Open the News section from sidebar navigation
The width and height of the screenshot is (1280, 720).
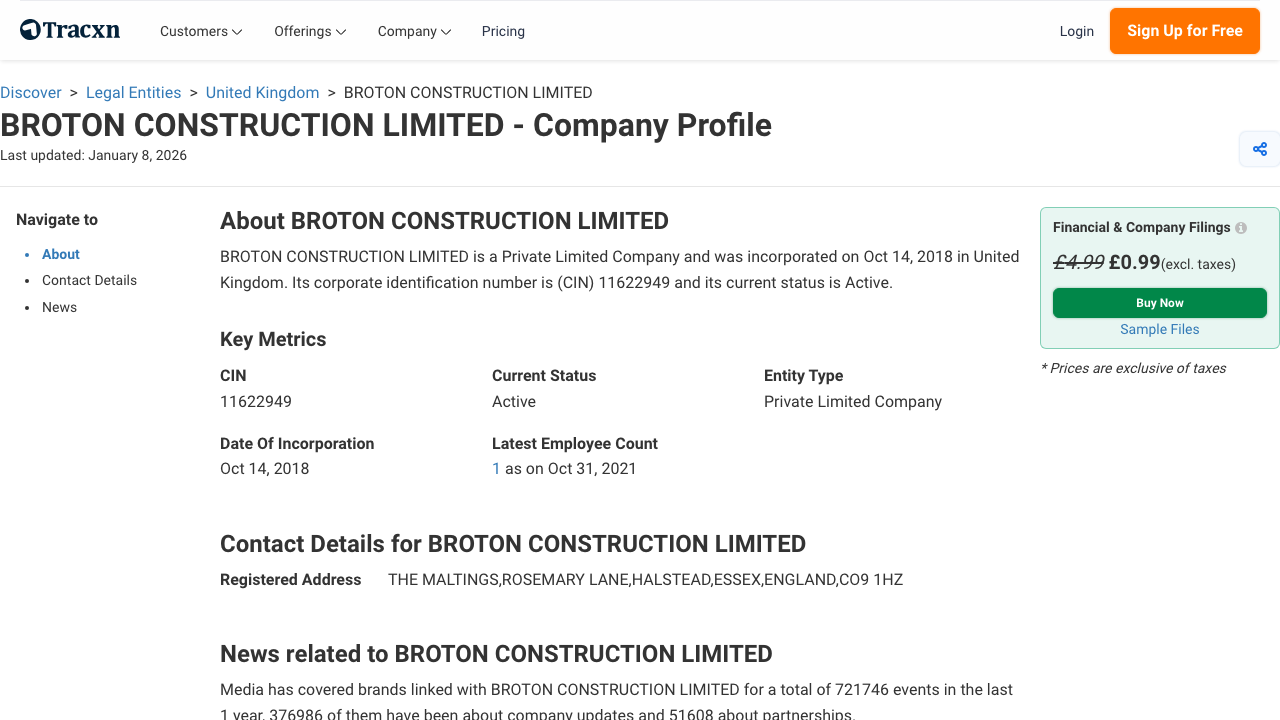coord(59,307)
